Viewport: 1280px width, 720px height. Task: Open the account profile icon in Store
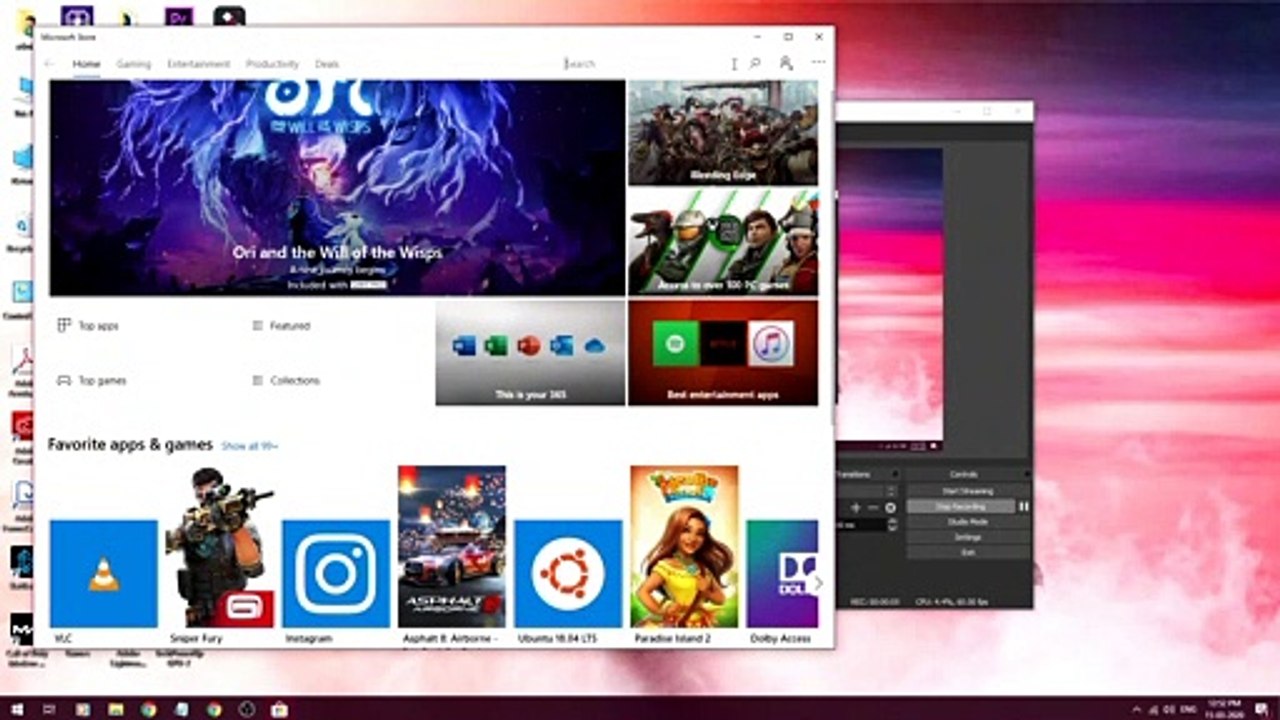coord(786,63)
